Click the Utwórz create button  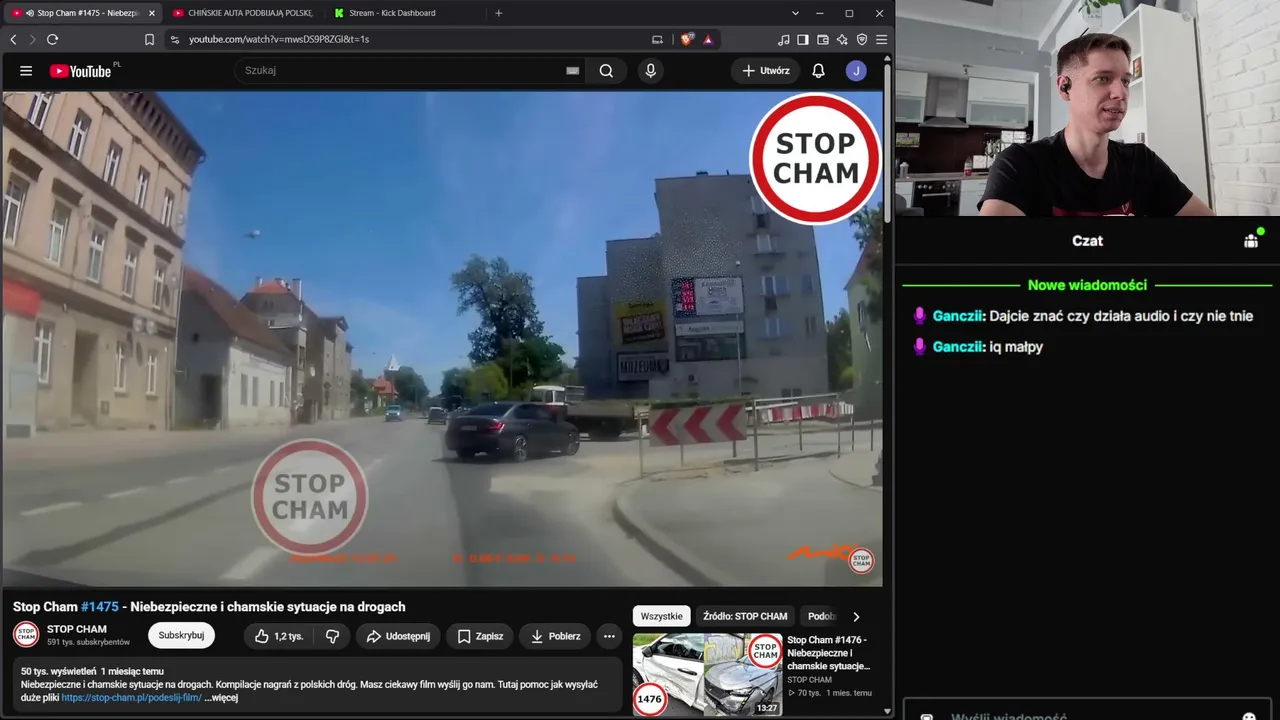pos(766,71)
